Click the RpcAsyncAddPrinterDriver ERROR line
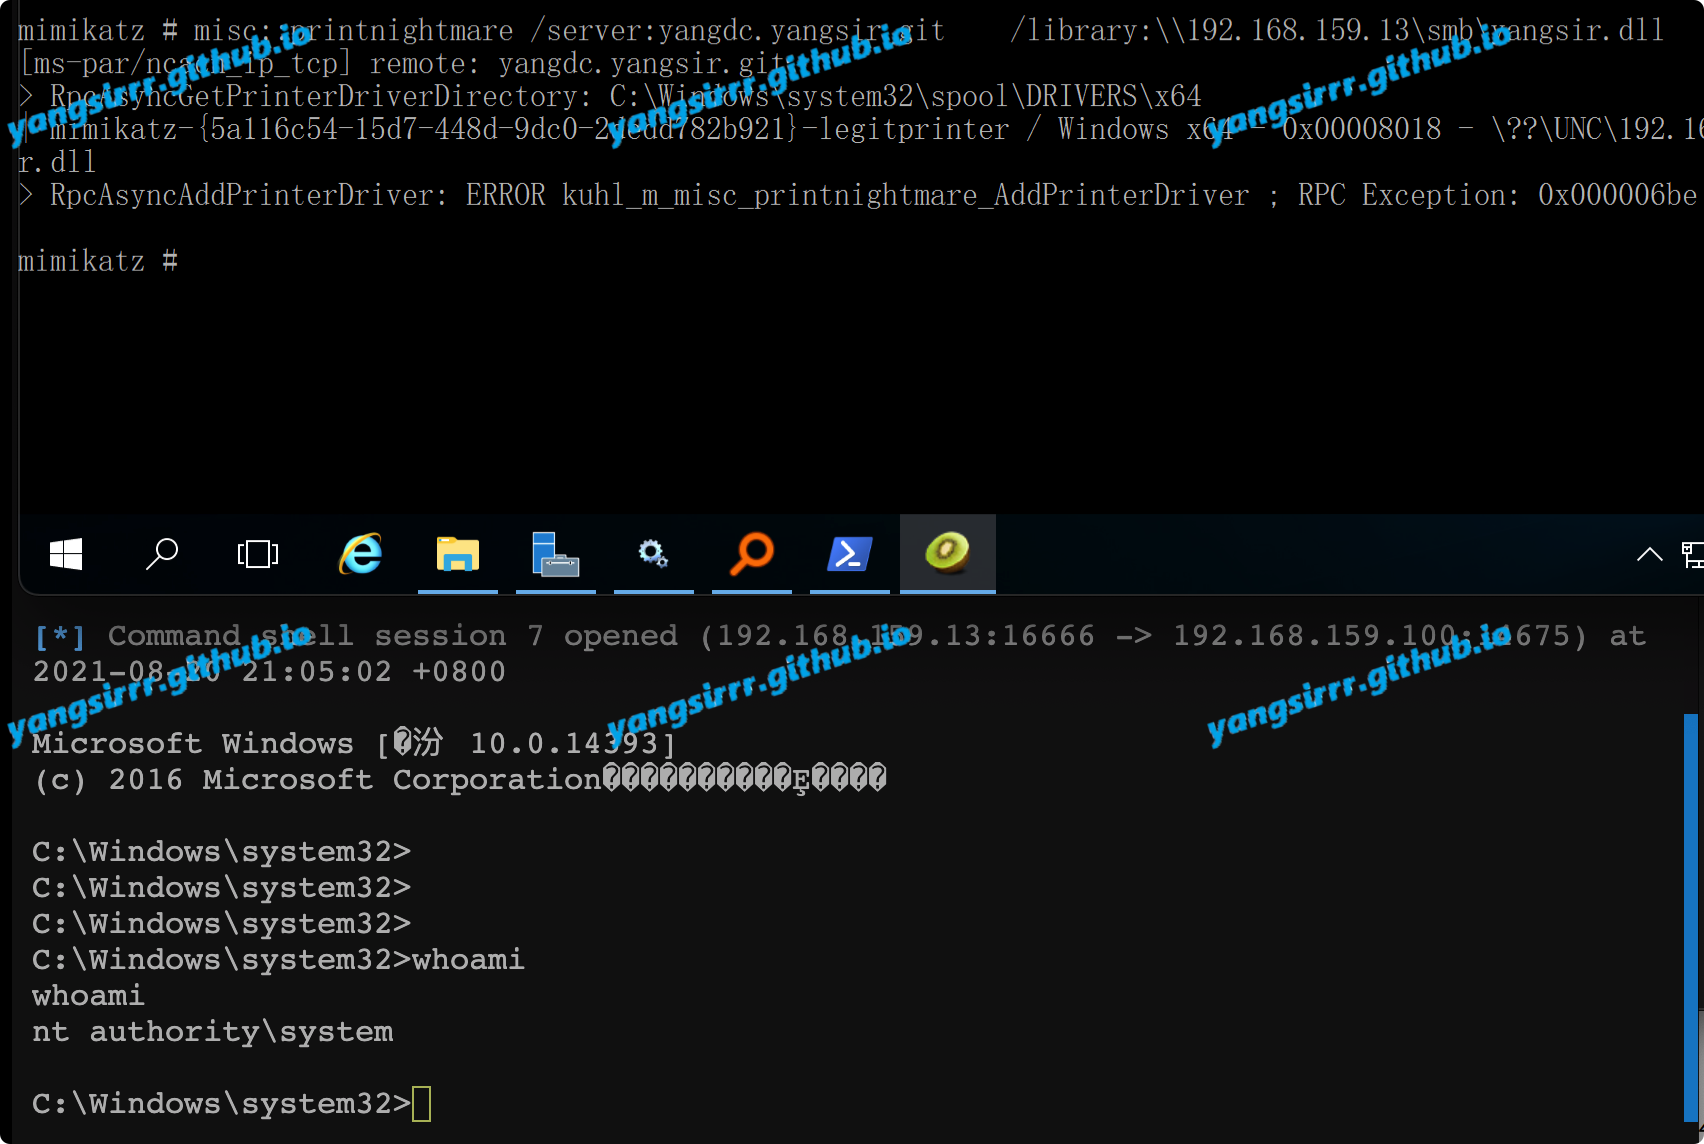Screen dimensions: 1704x1144 (x=858, y=195)
